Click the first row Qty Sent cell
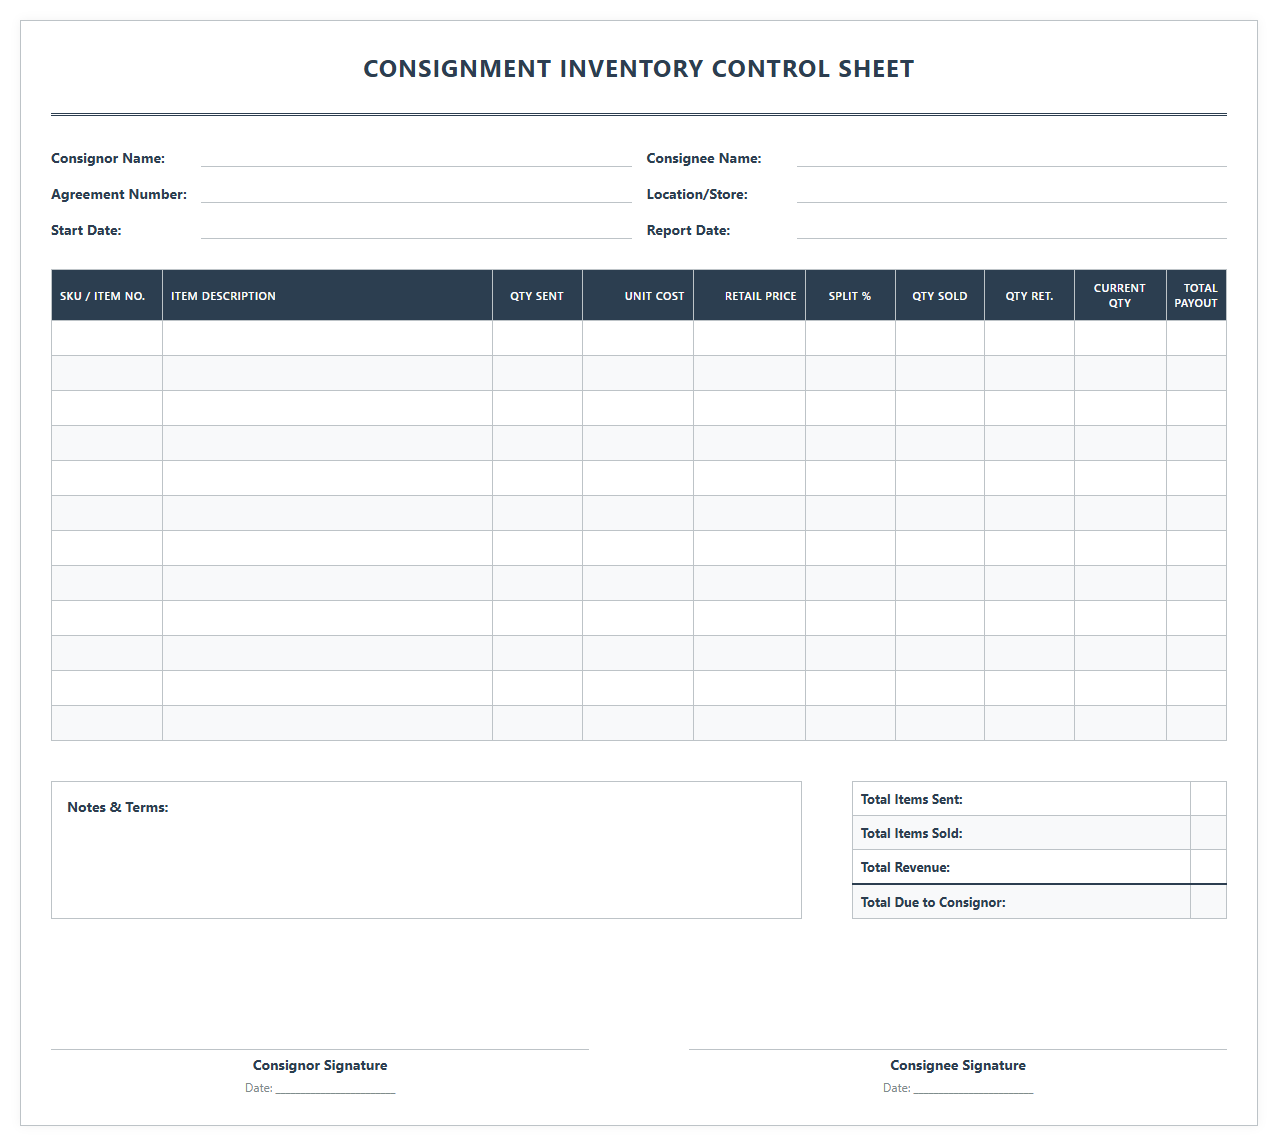The height and width of the screenshot is (1146, 1278). (x=537, y=338)
